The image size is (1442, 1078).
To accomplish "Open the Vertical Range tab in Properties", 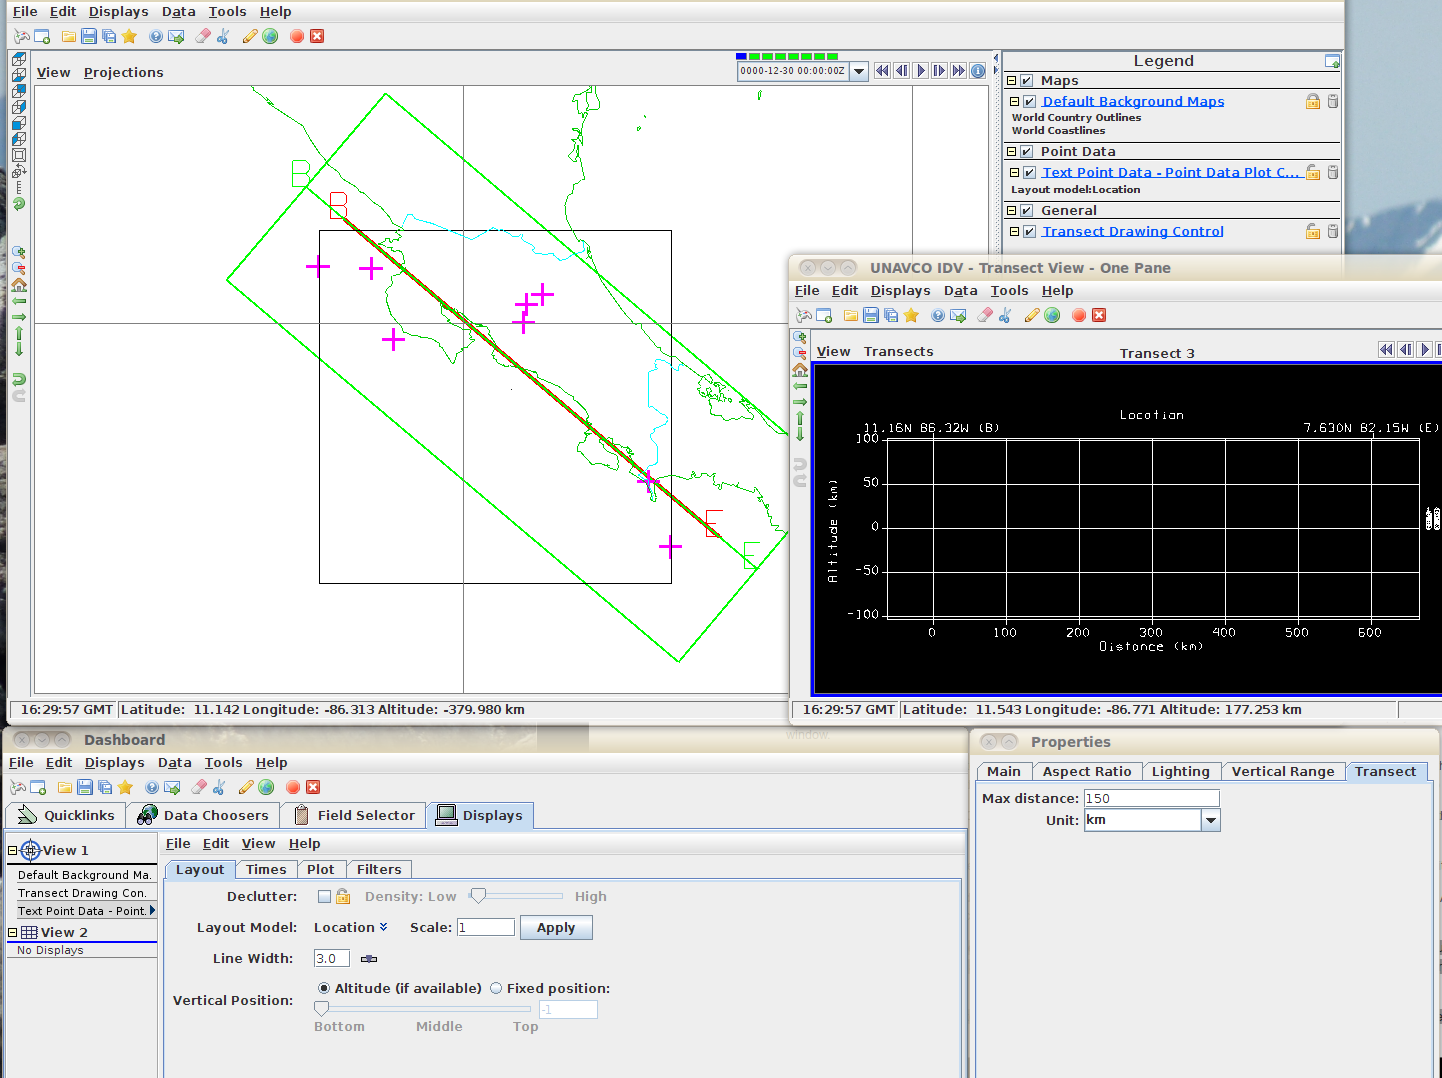I will click(1282, 772).
